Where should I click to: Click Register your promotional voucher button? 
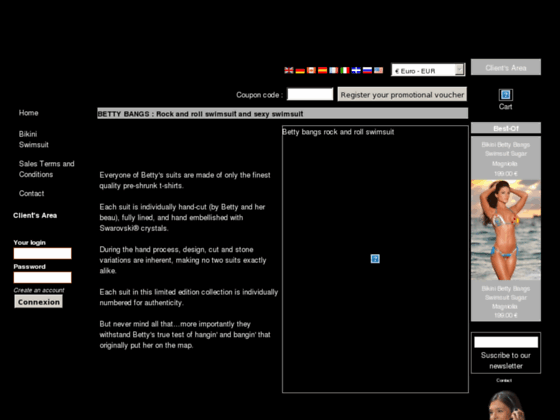tap(402, 94)
